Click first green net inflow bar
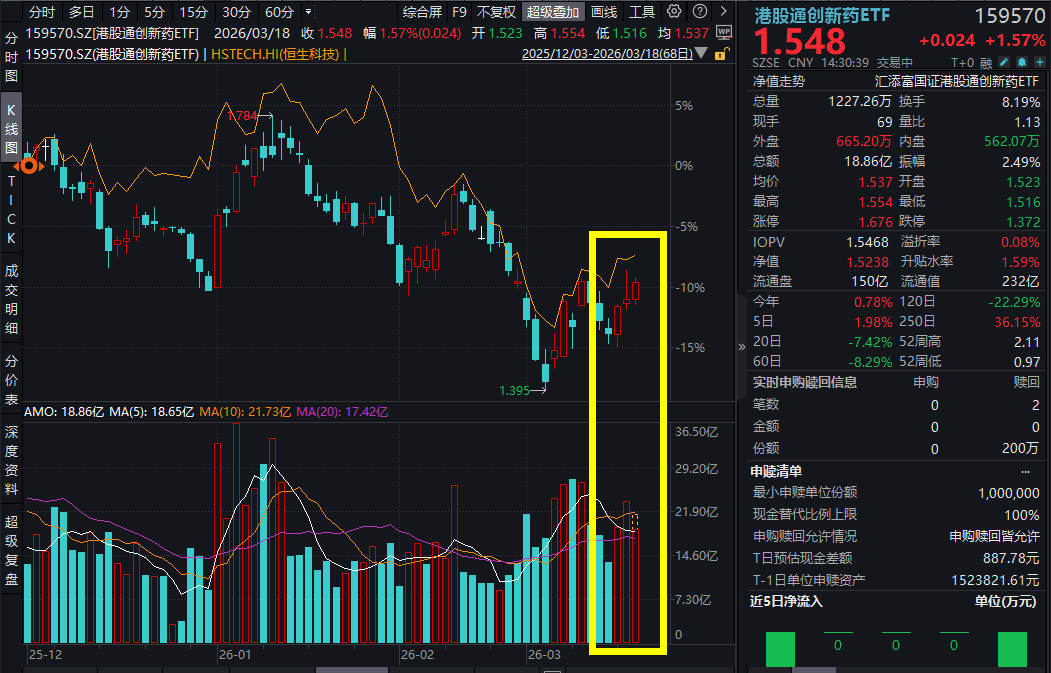1051x673 pixels. coord(780,650)
